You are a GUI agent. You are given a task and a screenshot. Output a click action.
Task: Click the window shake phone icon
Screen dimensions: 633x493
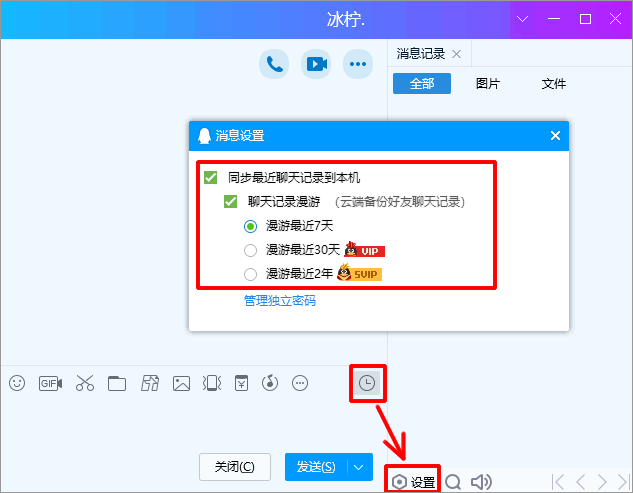(211, 383)
